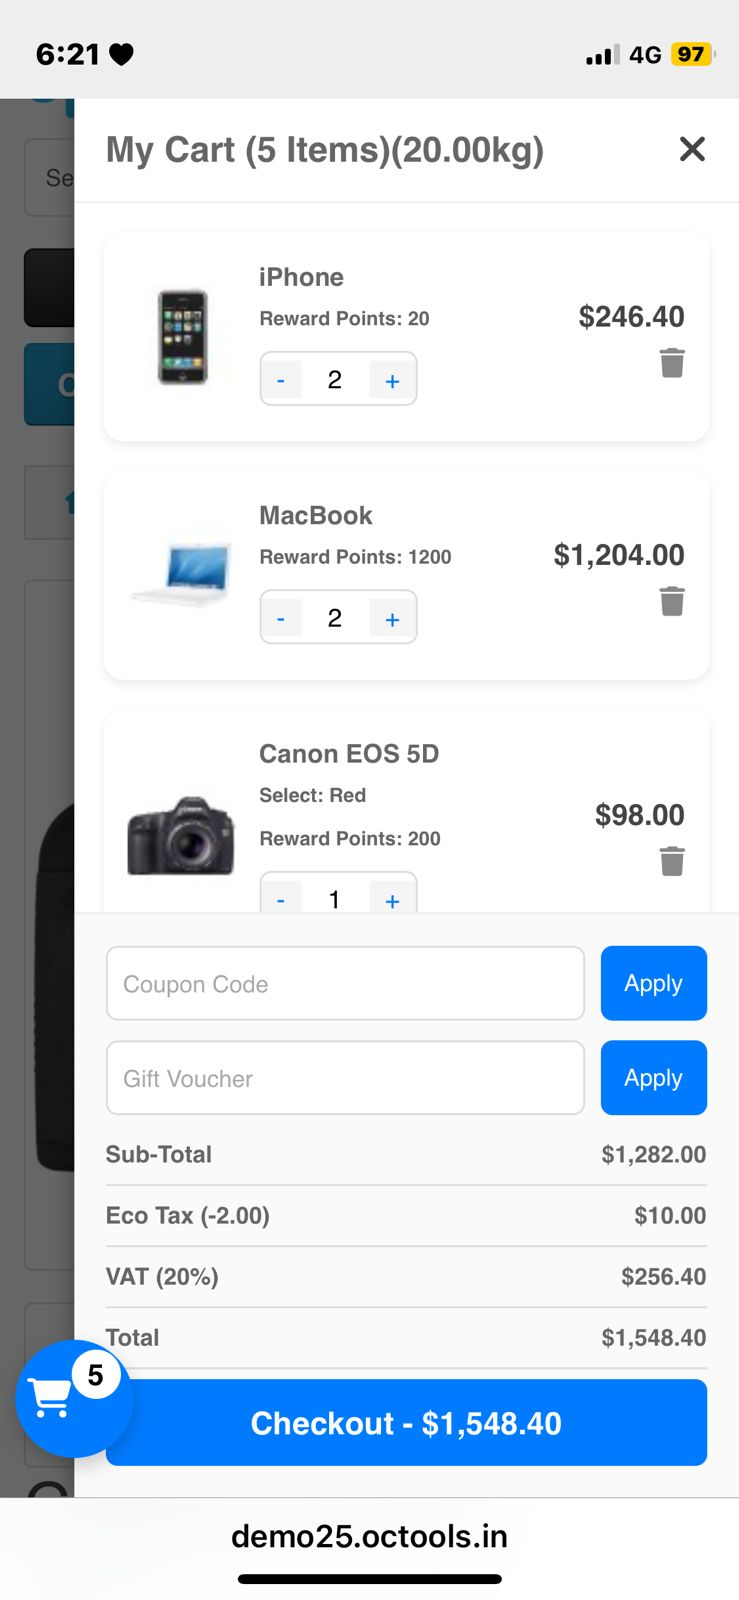Open the MacBook product image
The width and height of the screenshot is (739, 1600).
tap(182, 575)
